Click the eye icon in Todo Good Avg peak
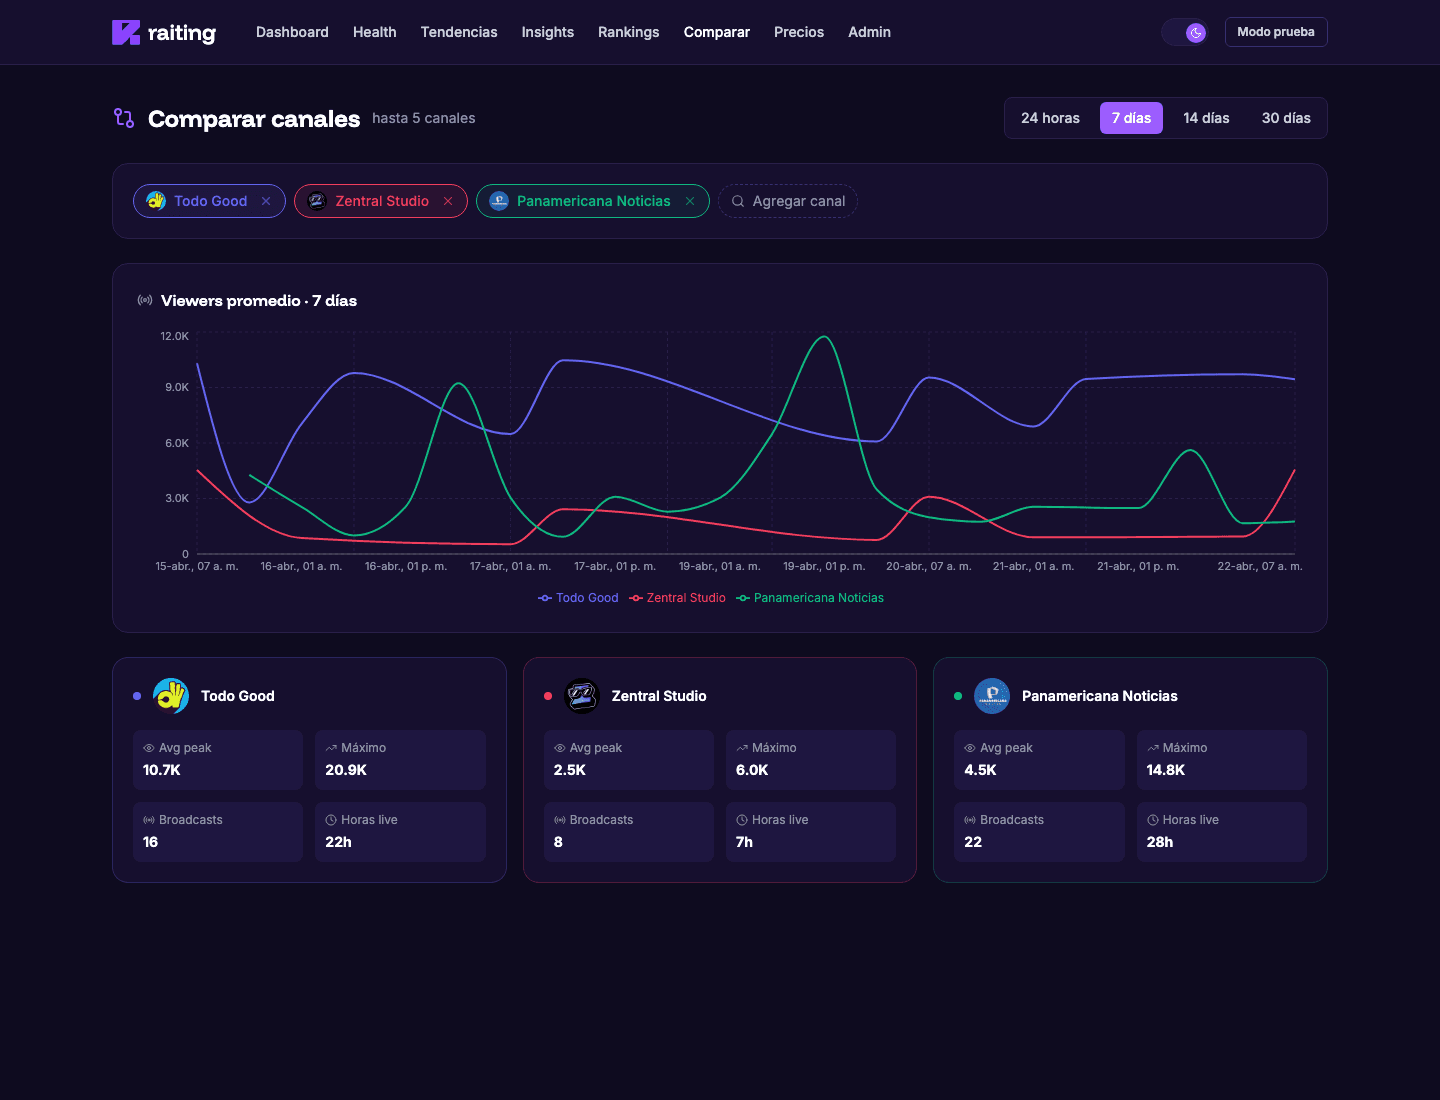The width and height of the screenshot is (1440, 1100). click(x=149, y=748)
